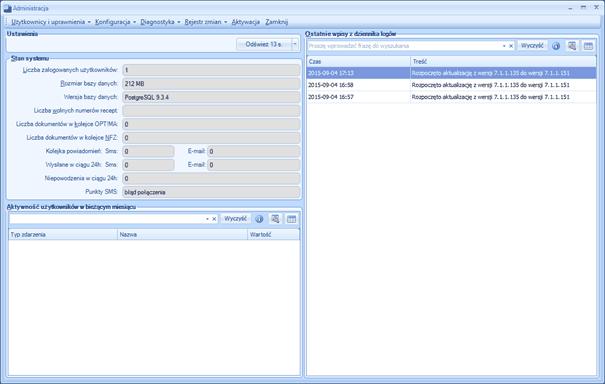This screenshot has width=605, height=384.
Task: Click search-grid icon in log panel toolbar
Action: pyautogui.click(x=572, y=46)
